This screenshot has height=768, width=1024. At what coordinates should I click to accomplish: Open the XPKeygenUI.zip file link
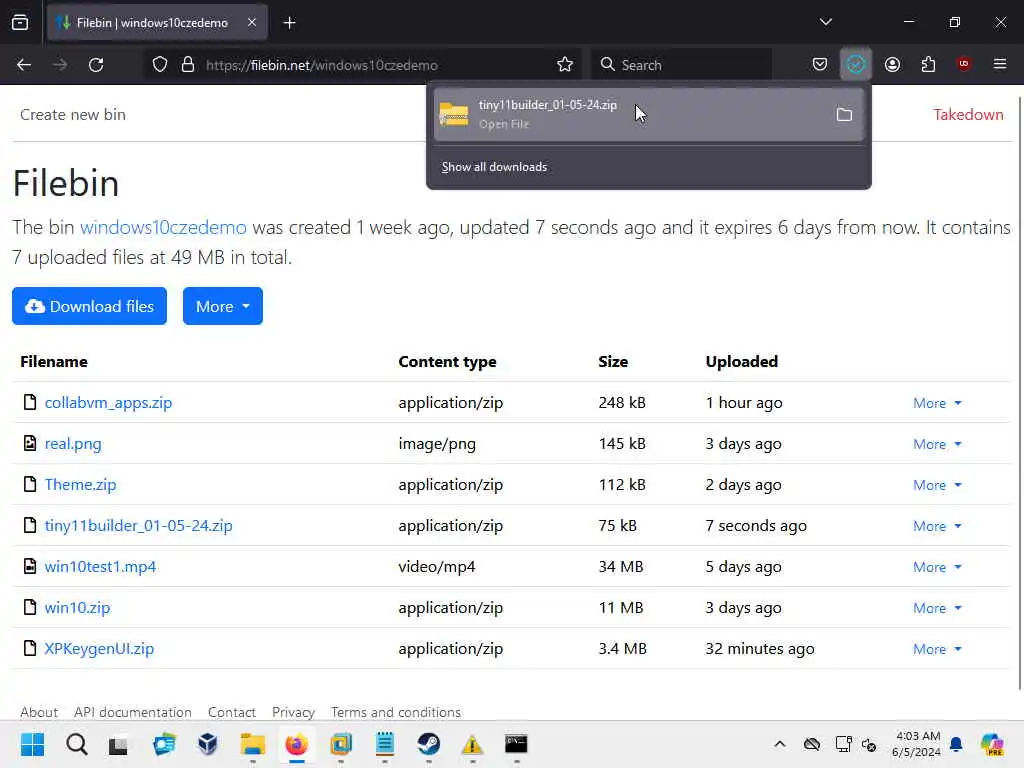[99, 649]
